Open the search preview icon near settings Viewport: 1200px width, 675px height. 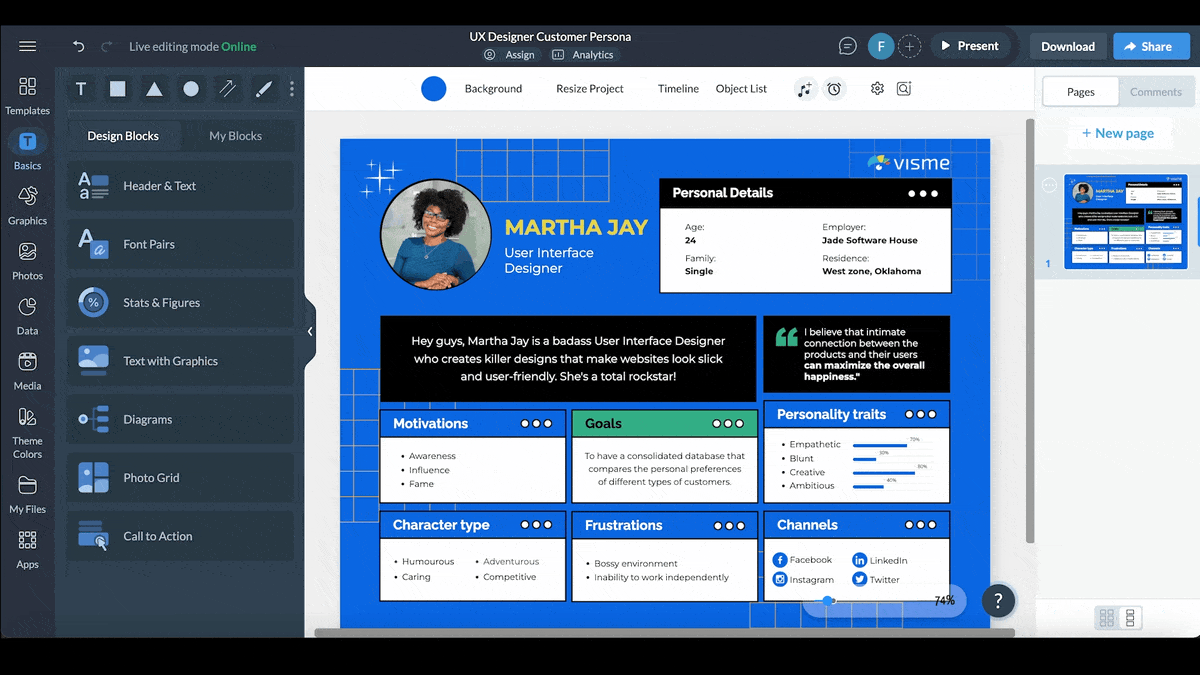[904, 88]
